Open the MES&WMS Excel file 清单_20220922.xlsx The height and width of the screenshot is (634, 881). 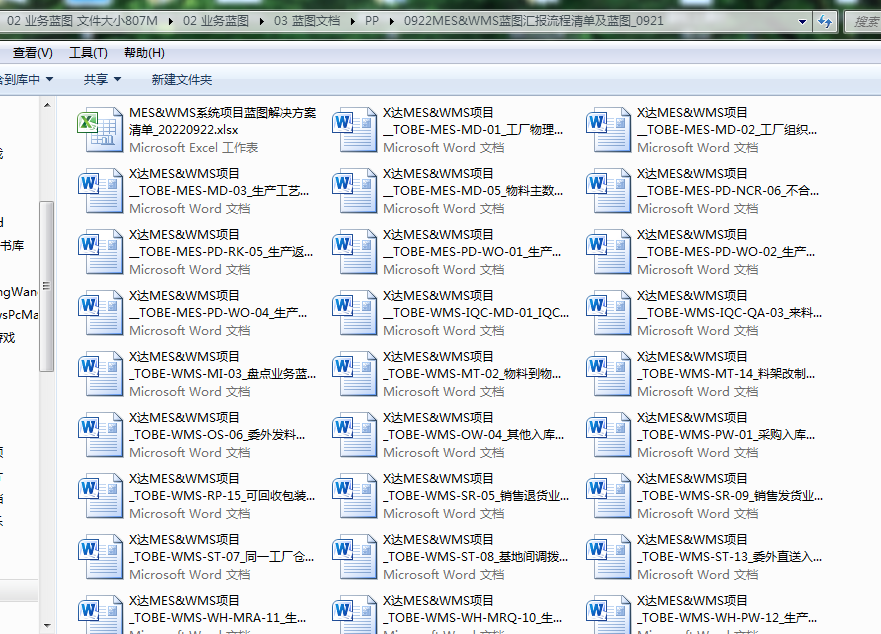click(100, 130)
